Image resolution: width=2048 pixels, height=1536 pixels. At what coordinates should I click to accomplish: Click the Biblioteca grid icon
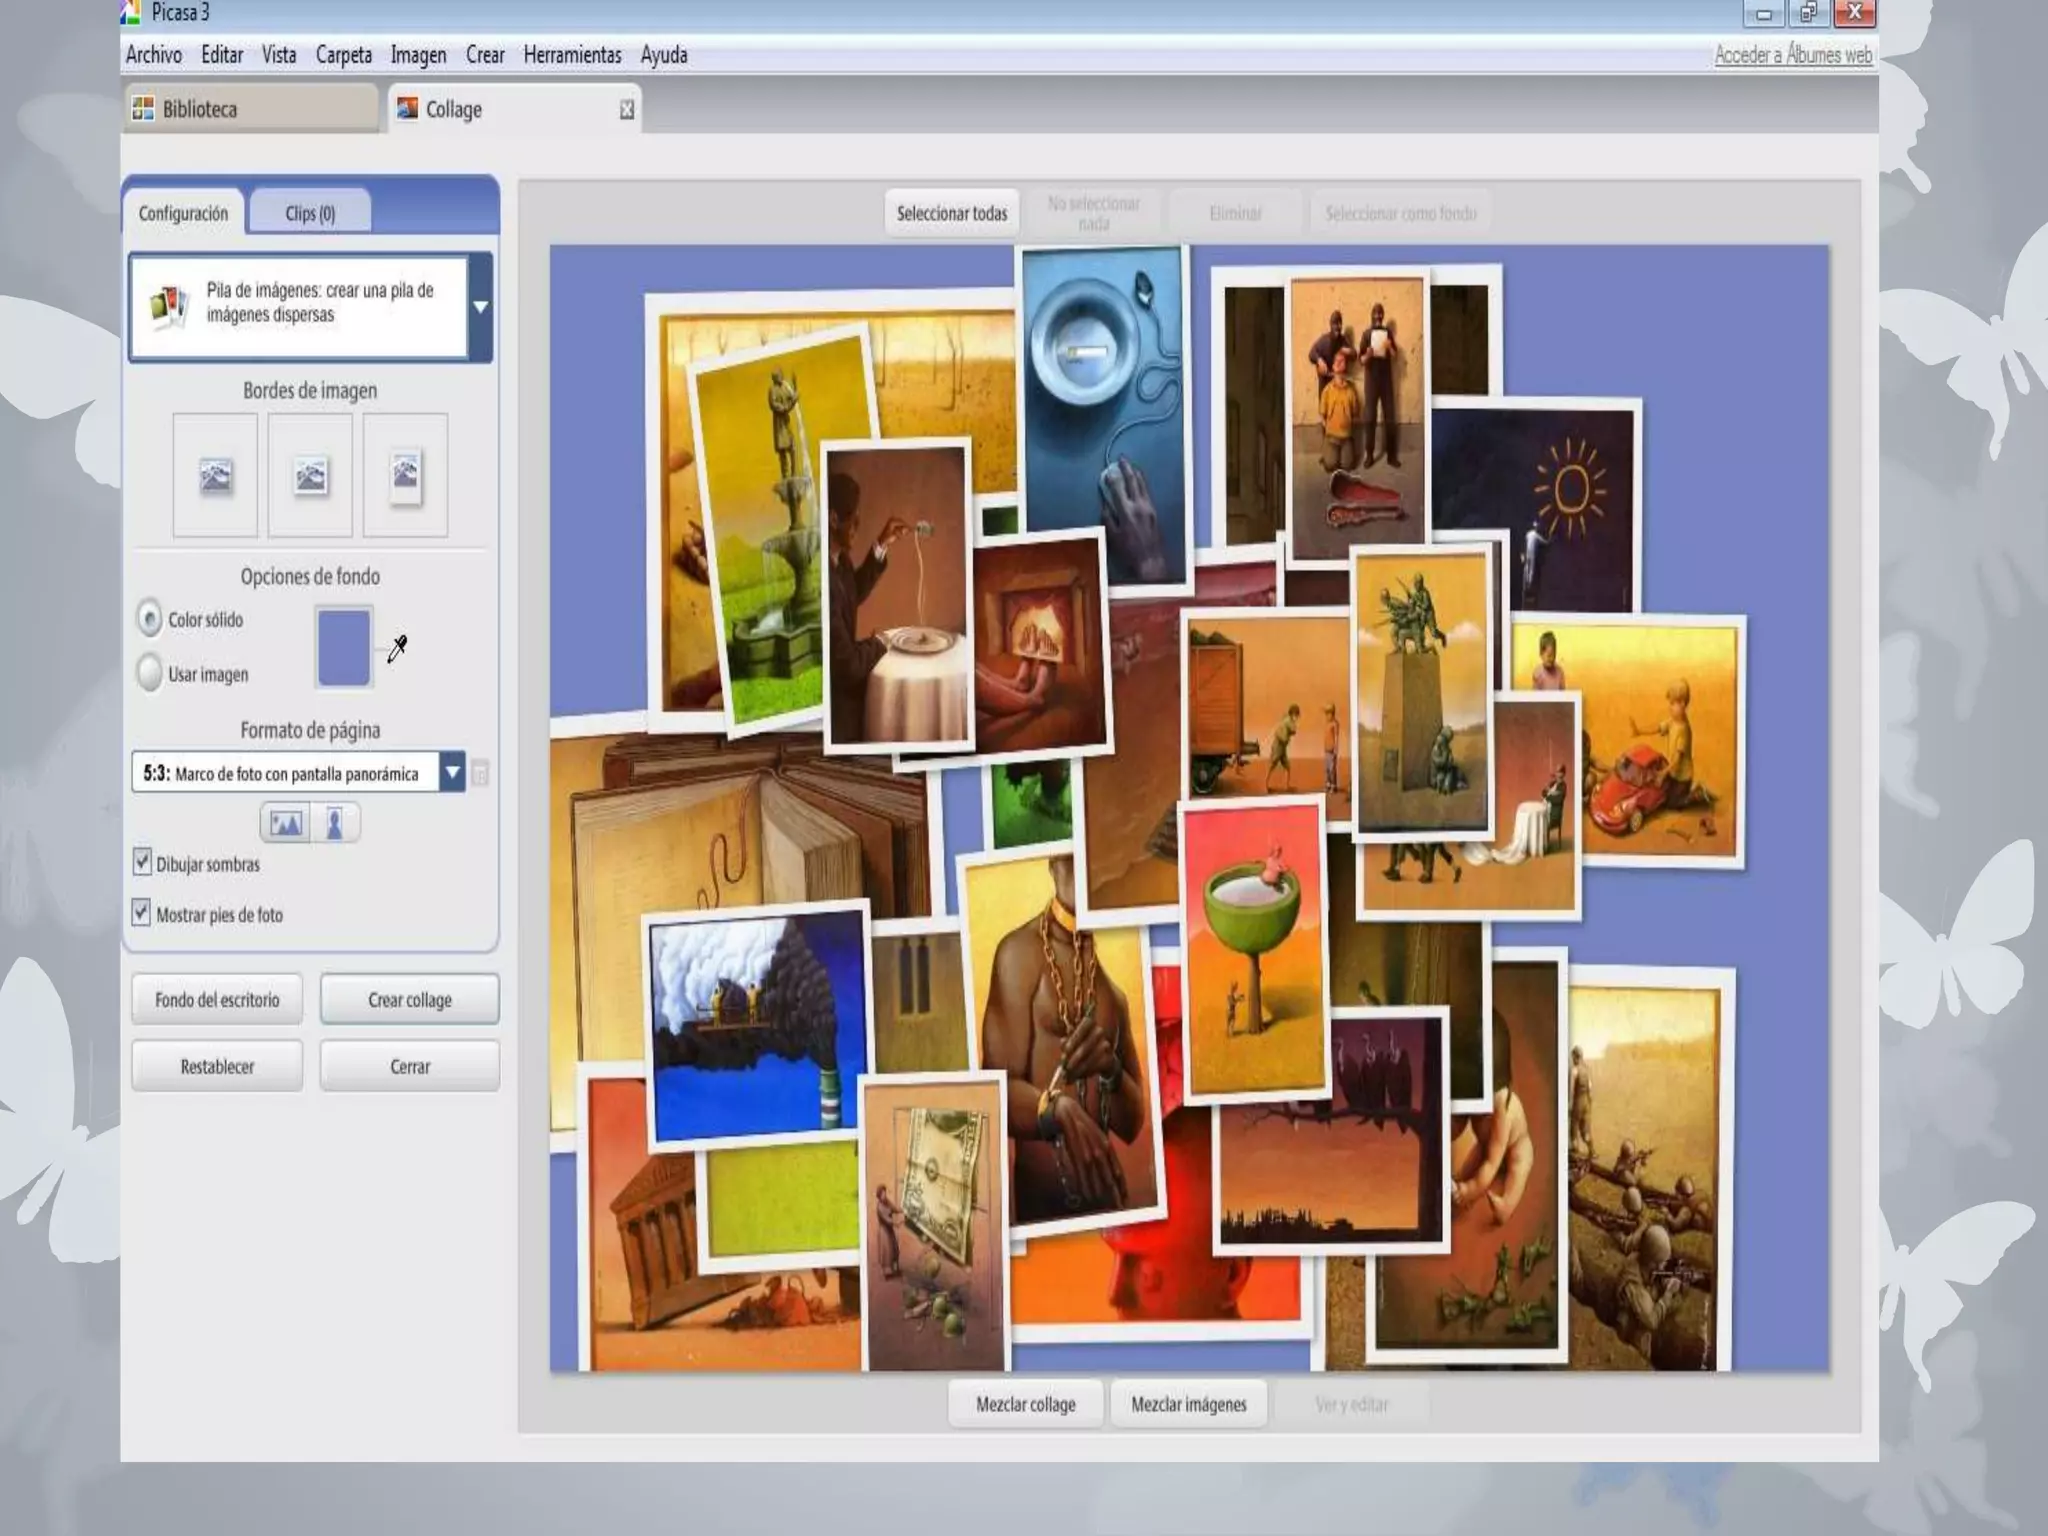pos(143,109)
